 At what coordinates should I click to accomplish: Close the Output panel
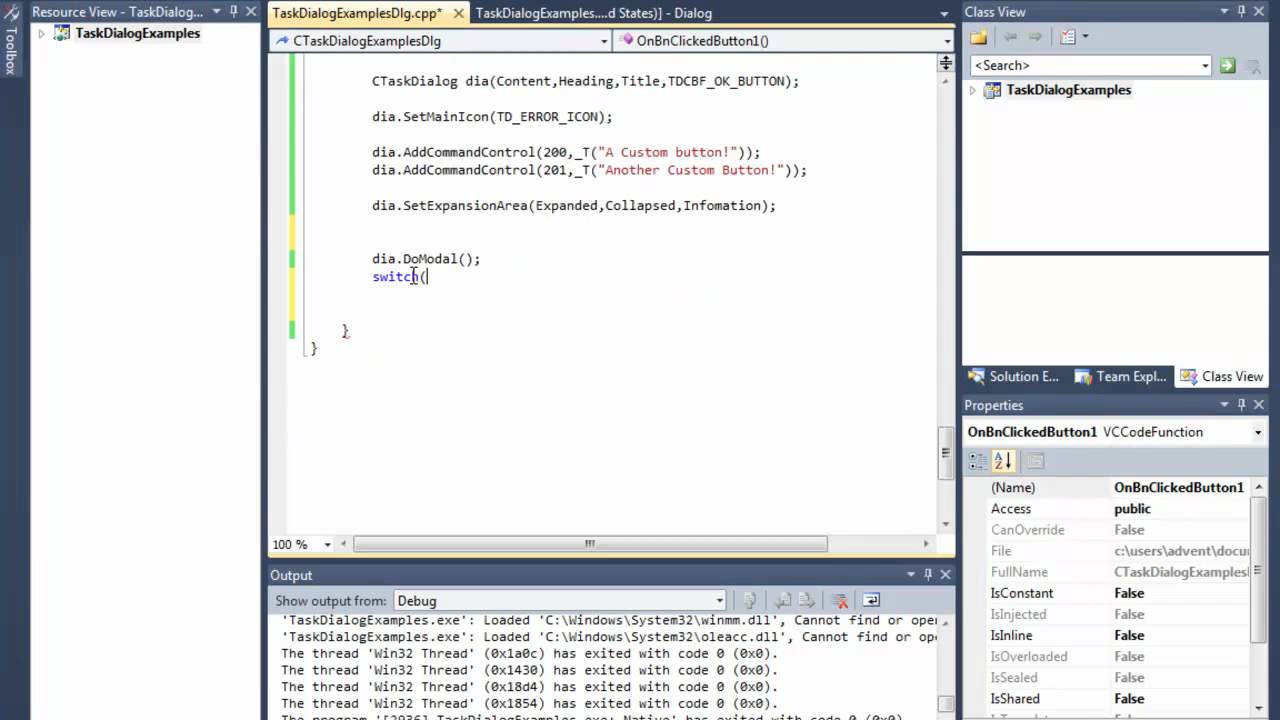coord(945,575)
